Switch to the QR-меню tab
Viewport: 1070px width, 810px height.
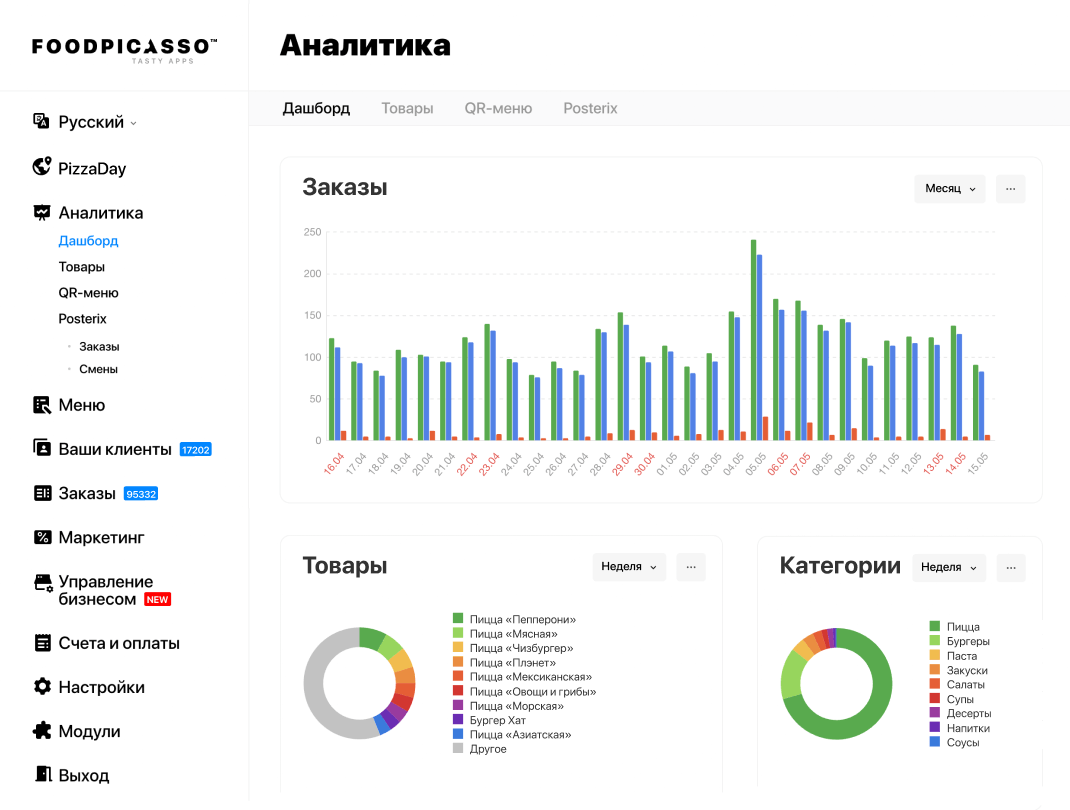[498, 108]
